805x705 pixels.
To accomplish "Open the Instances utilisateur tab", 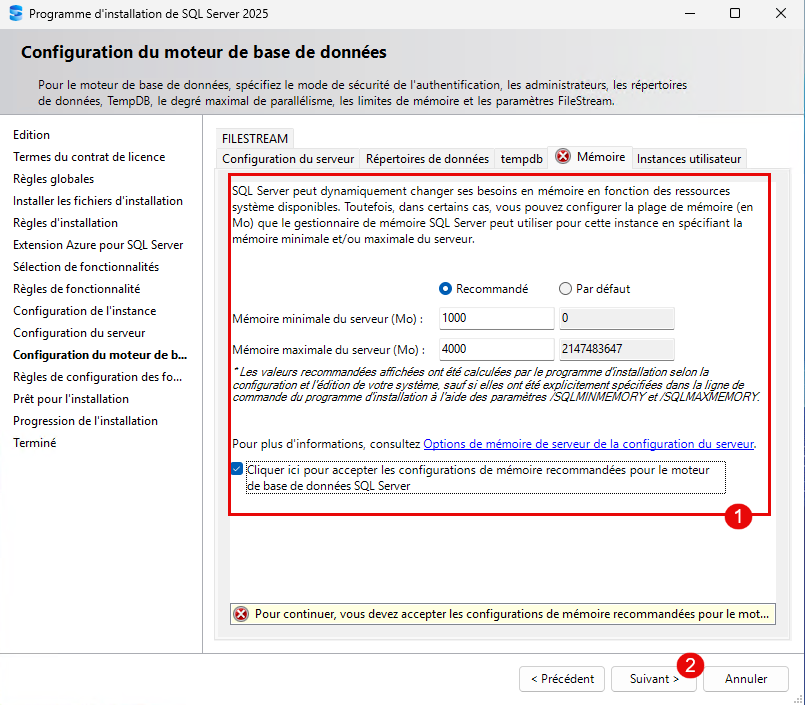I will point(689,159).
